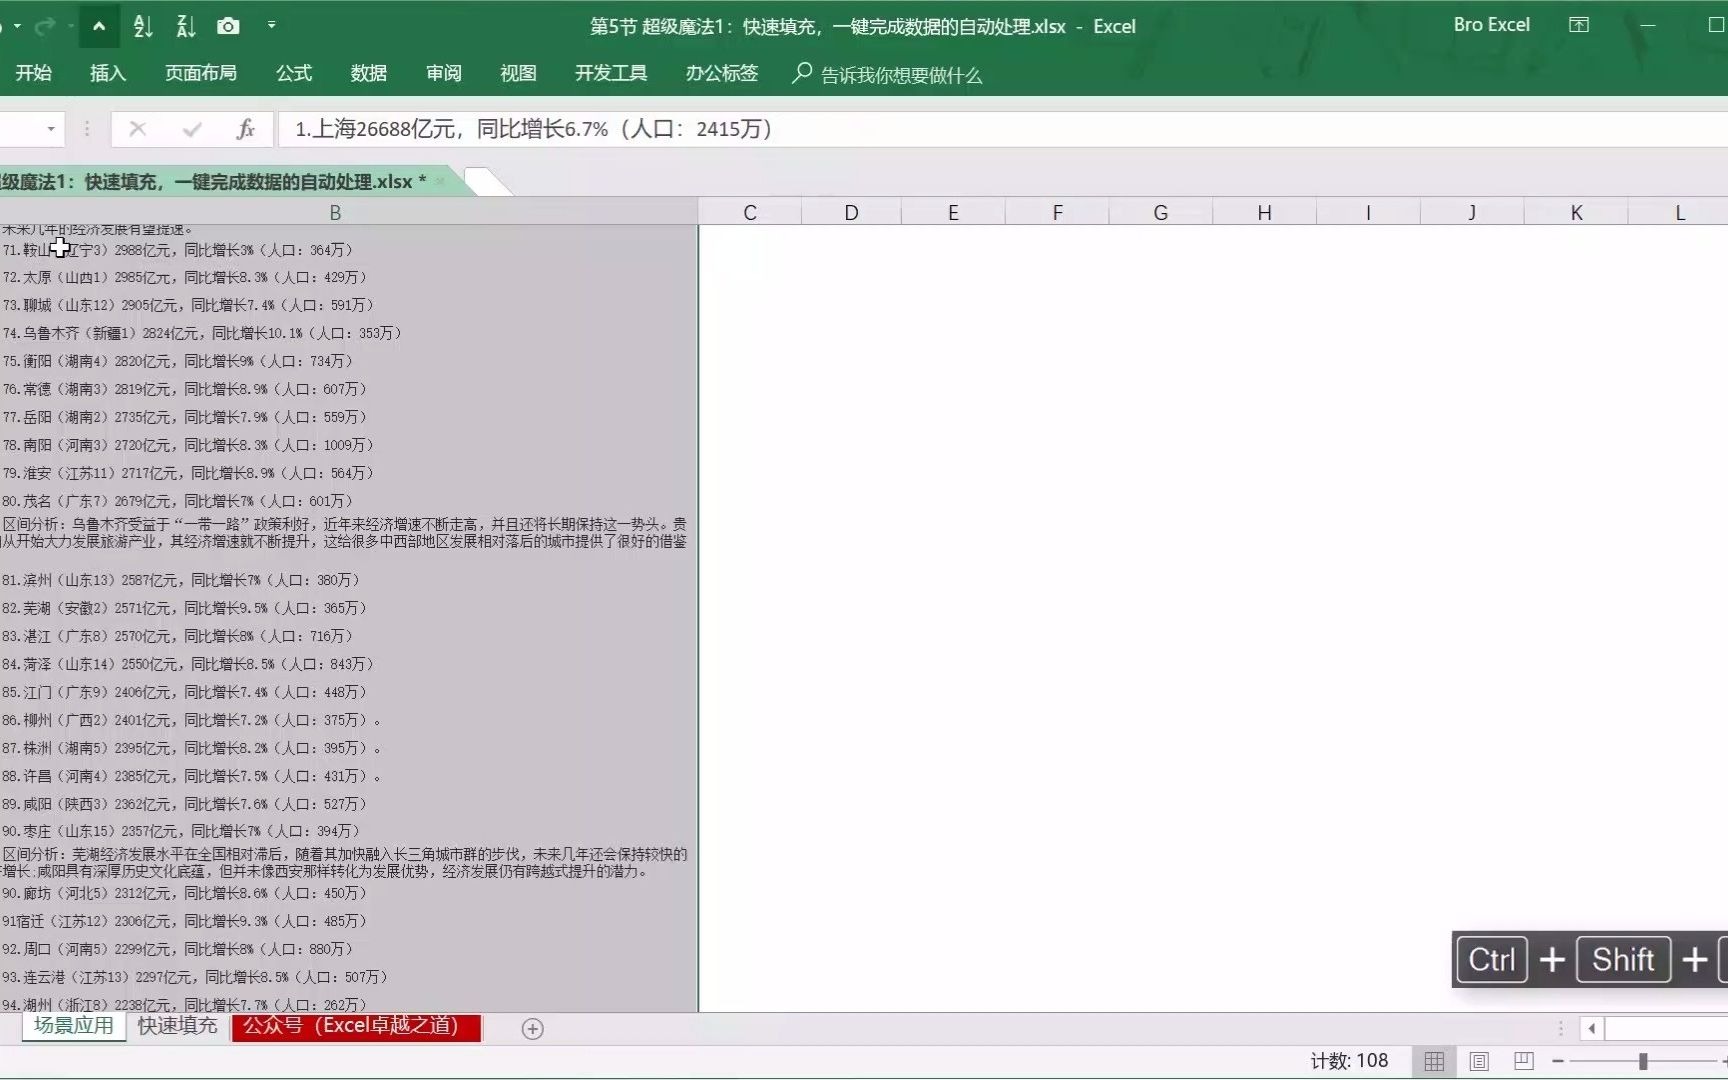Switch to the red 公众号 sheet tab

coord(356,1026)
